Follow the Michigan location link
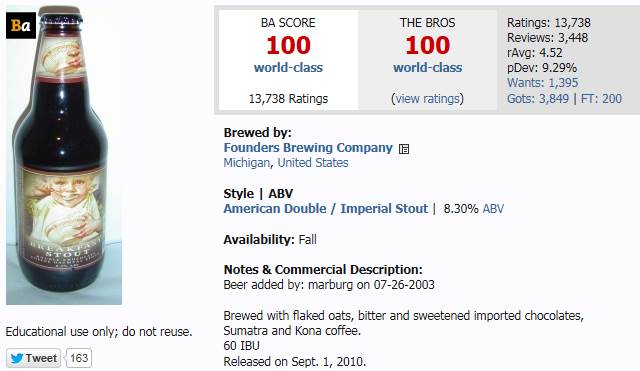Viewport: 640px width, 371px height. [x=247, y=163]
